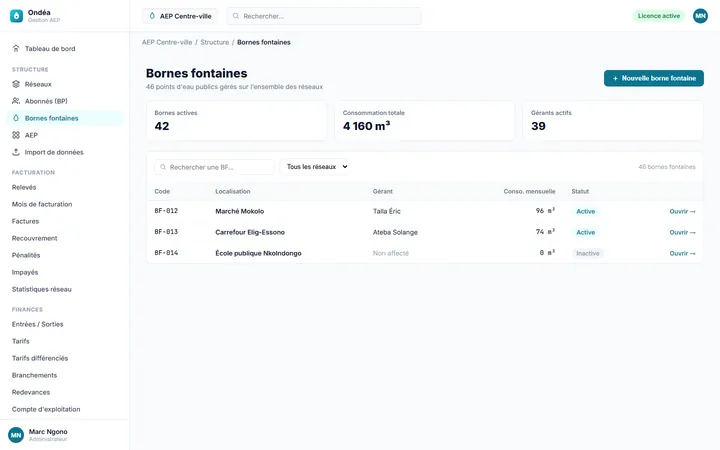This screenshot has height=450, width=720.
Task: Click the Conso. mensuelle column header
Action: coord(529,191)
